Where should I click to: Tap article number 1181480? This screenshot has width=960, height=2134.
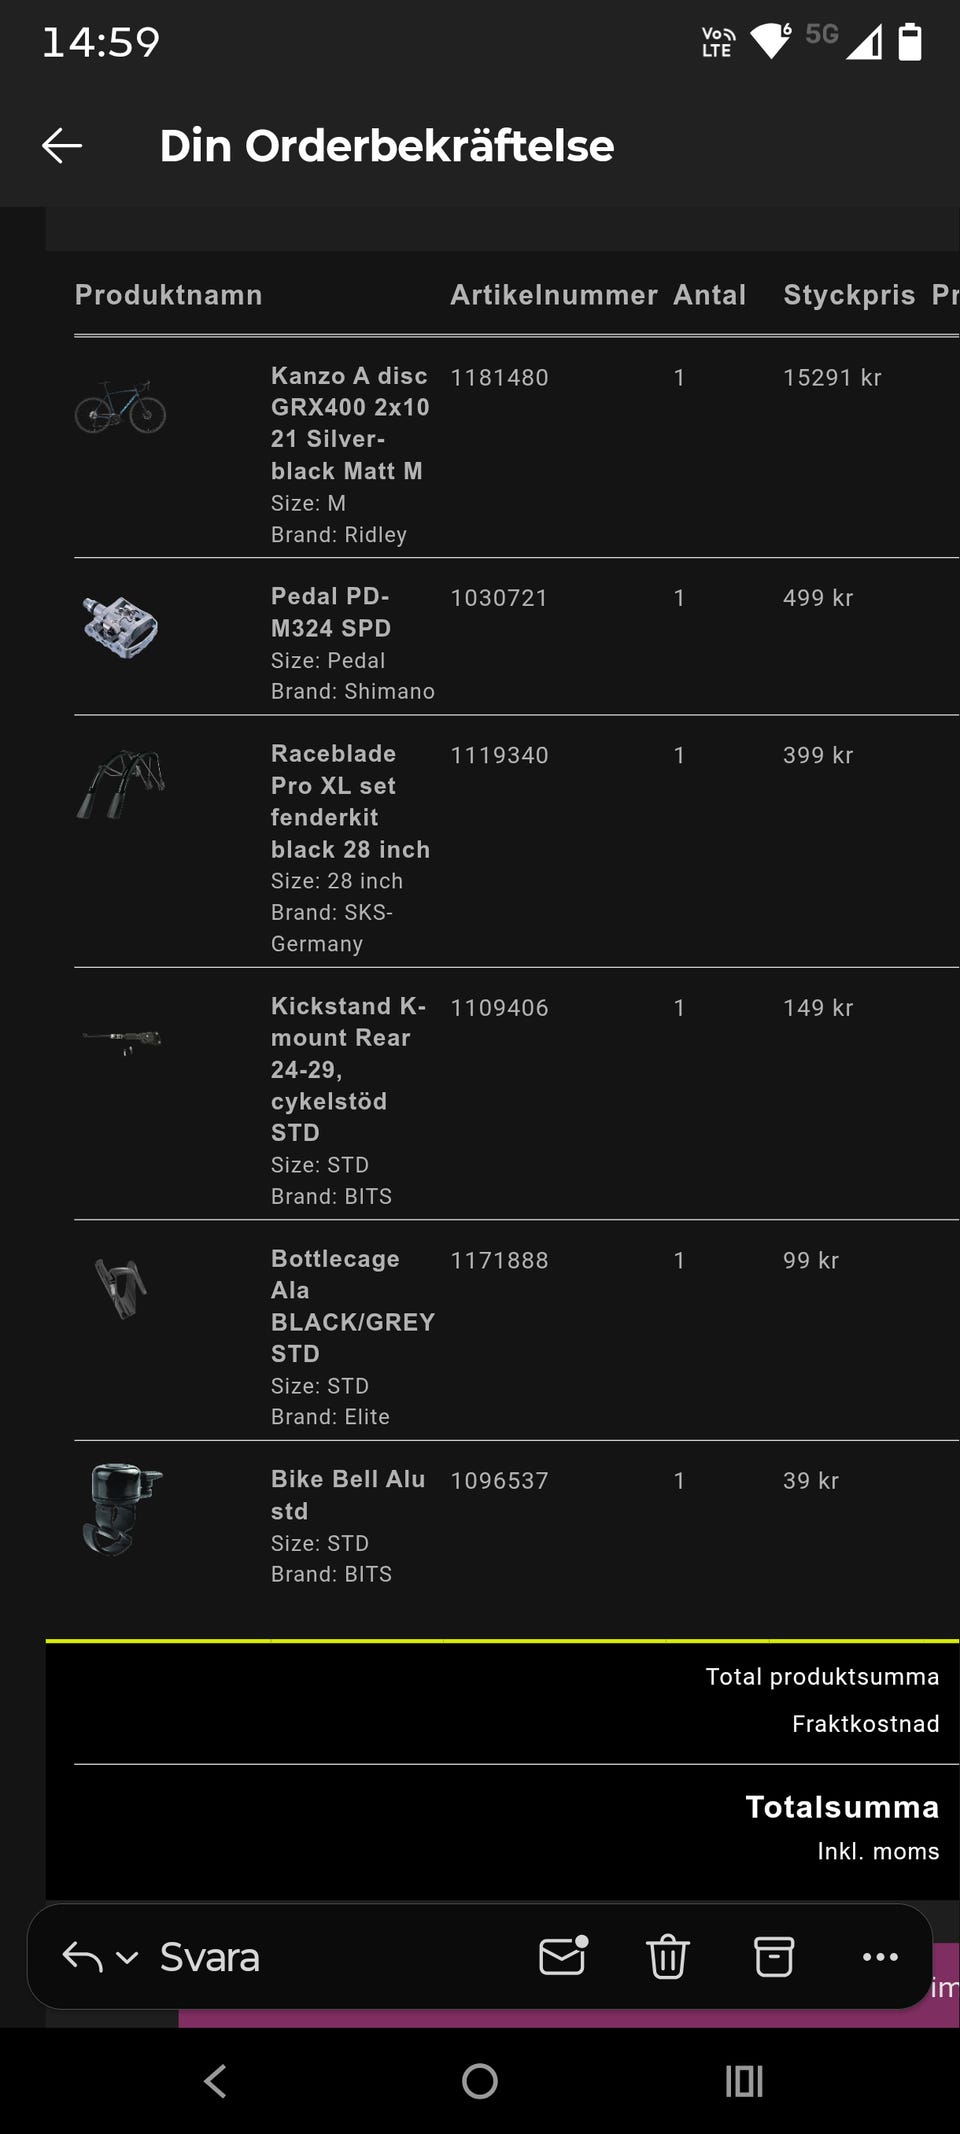[x=499, y=378]
